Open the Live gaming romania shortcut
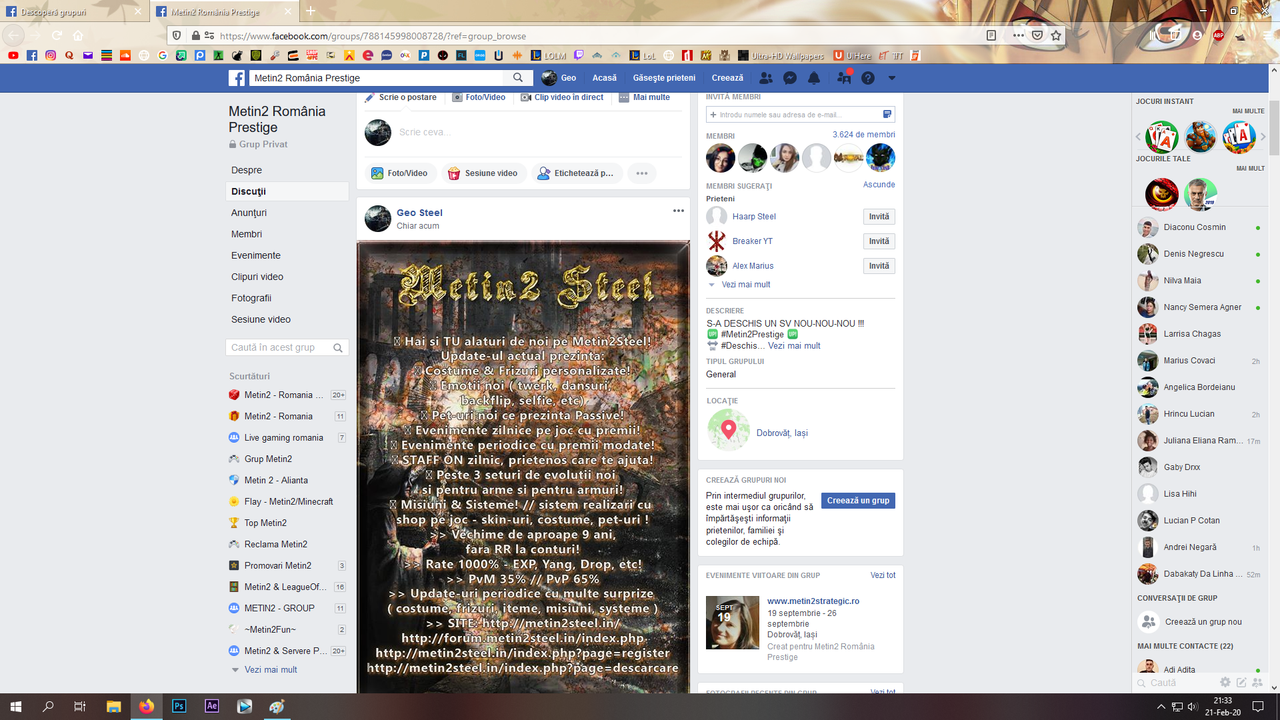This screenshot has width=1280, height=720. coord(284,438)
